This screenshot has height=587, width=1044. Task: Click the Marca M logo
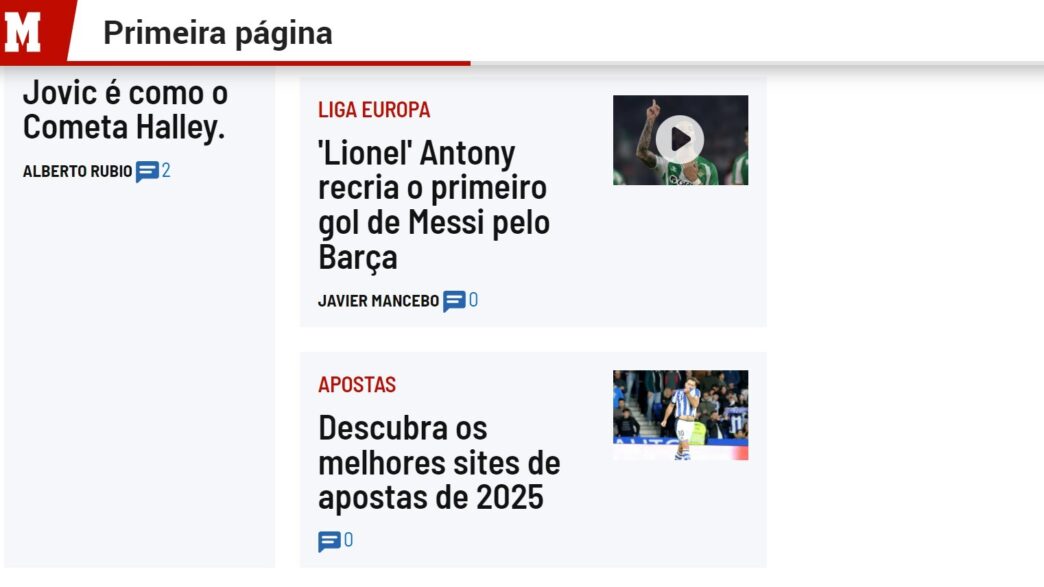tap(23, 32)
